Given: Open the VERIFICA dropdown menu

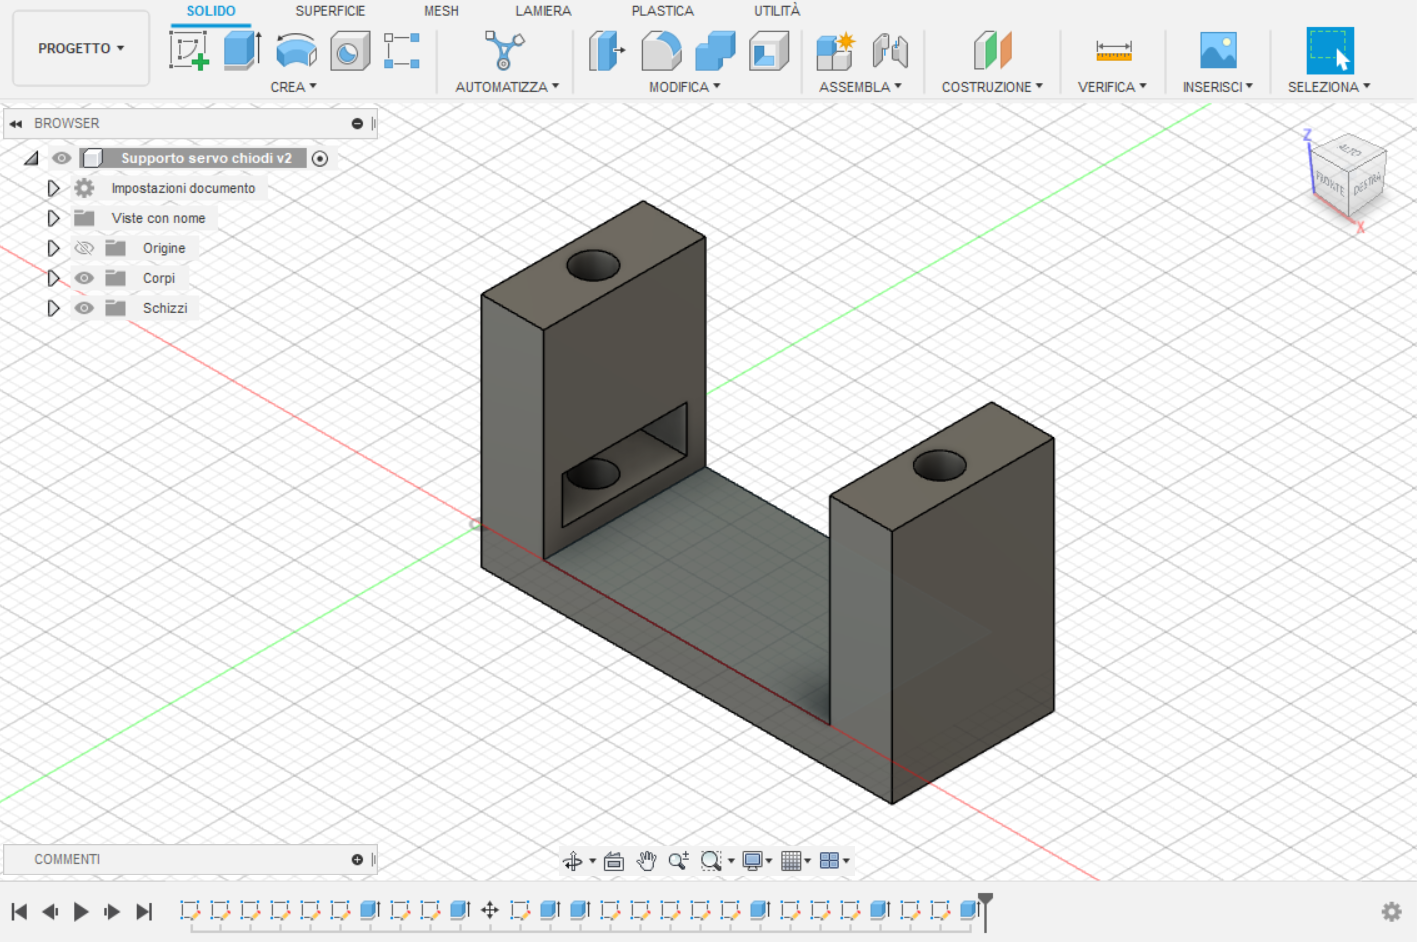Looking at the screenshot, I should tap(1112, 87).
